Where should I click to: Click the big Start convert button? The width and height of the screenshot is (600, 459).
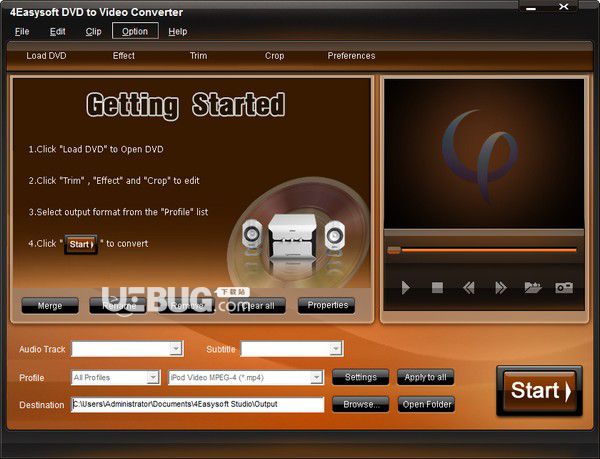[540, 391]
